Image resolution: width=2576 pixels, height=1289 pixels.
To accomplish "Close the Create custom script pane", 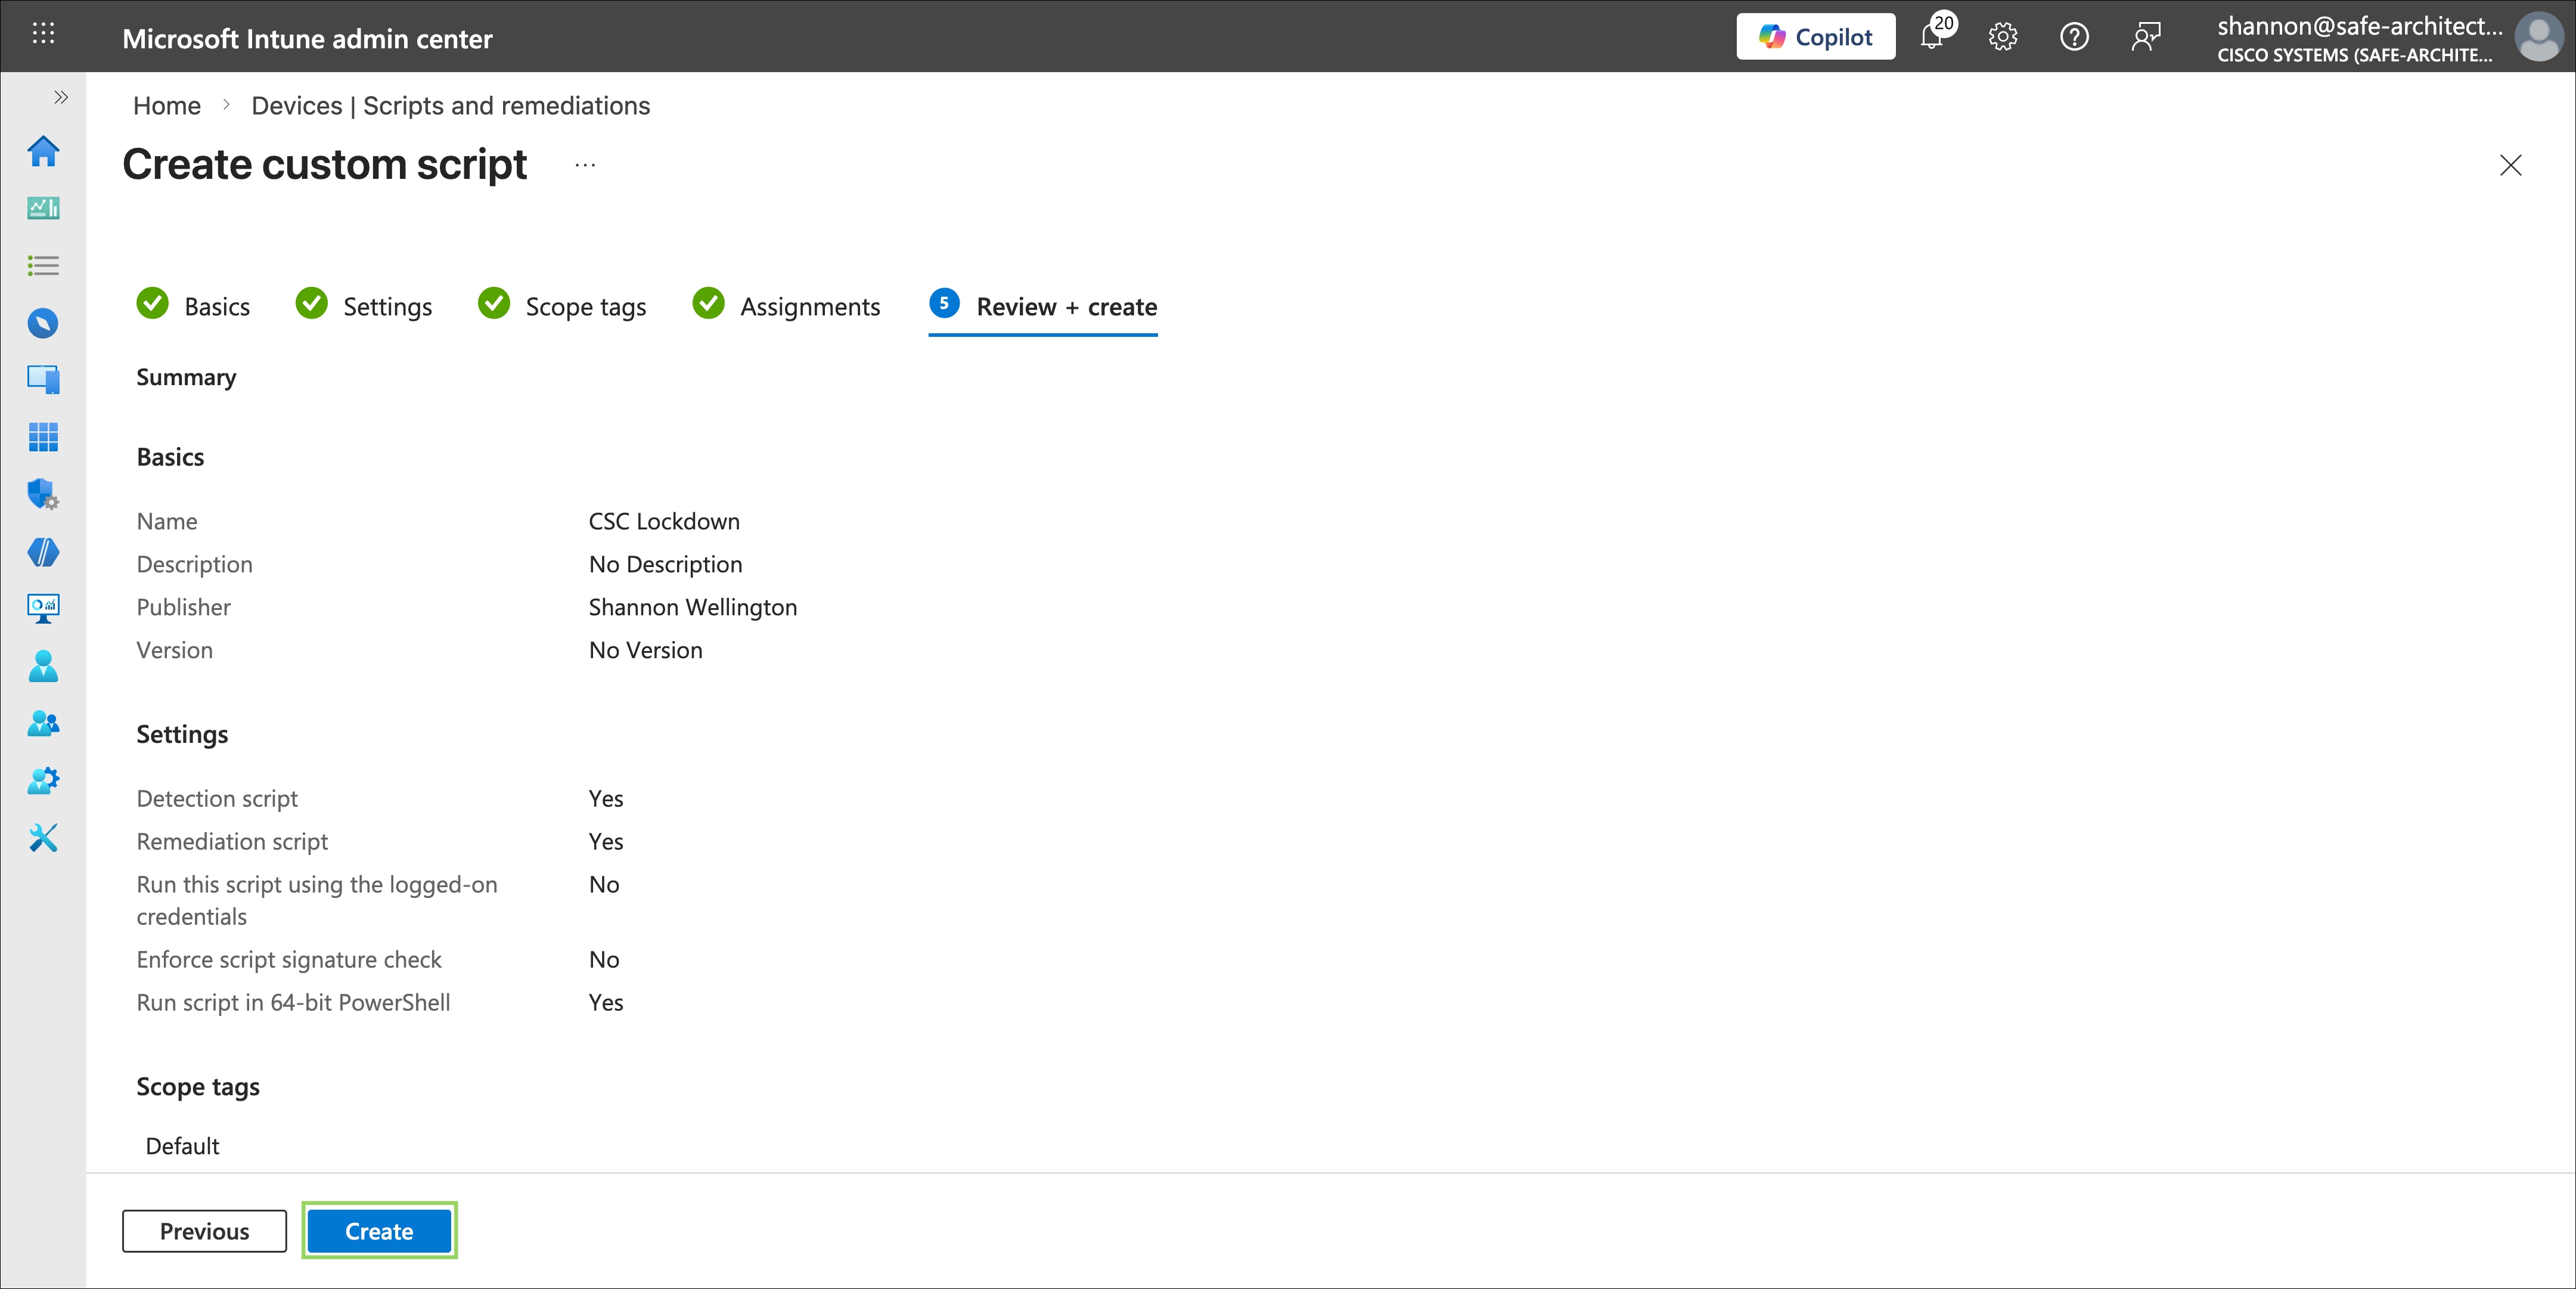I will (2510, 165).
